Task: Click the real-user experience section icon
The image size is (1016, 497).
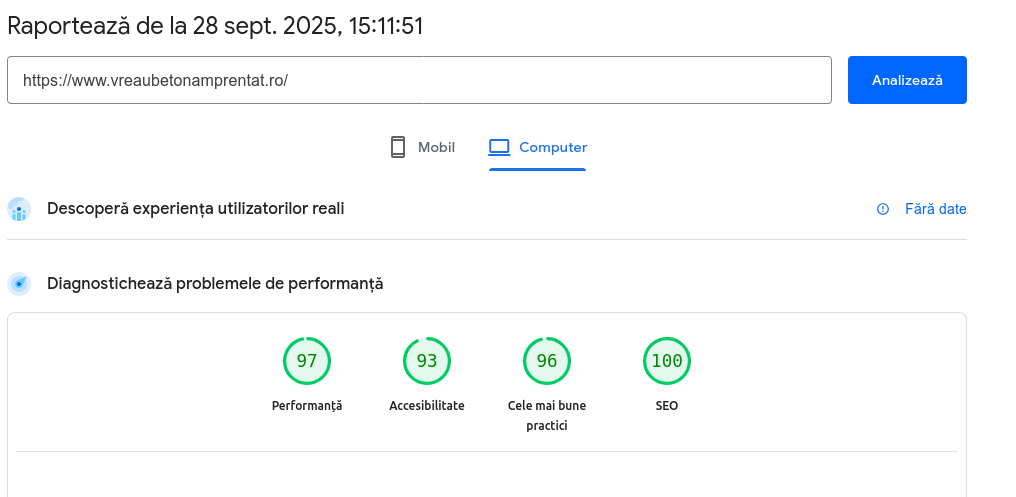Action: pos(19,209)
